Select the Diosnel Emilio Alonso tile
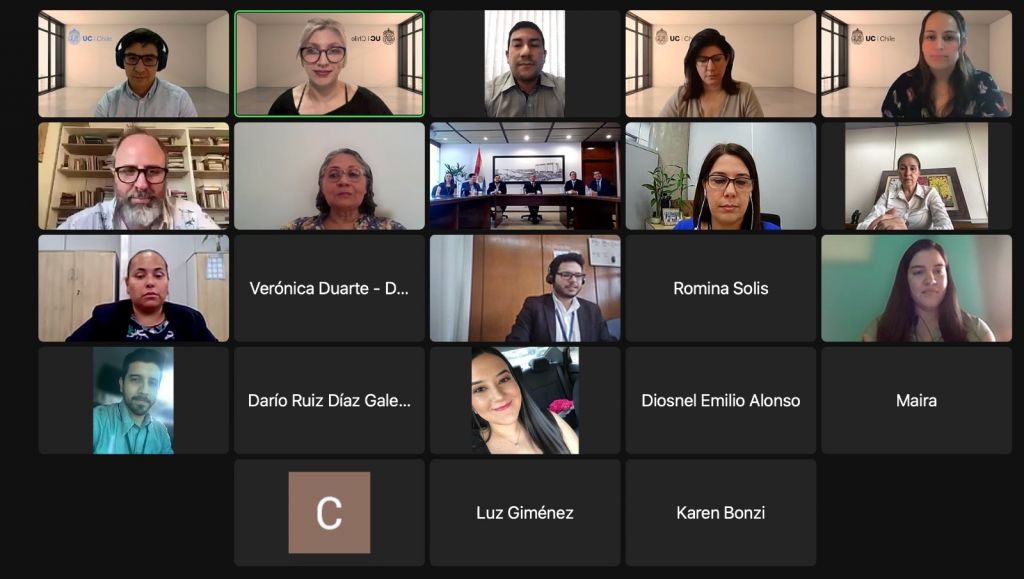Screen dimensions: 1024x579 point(720,400)
